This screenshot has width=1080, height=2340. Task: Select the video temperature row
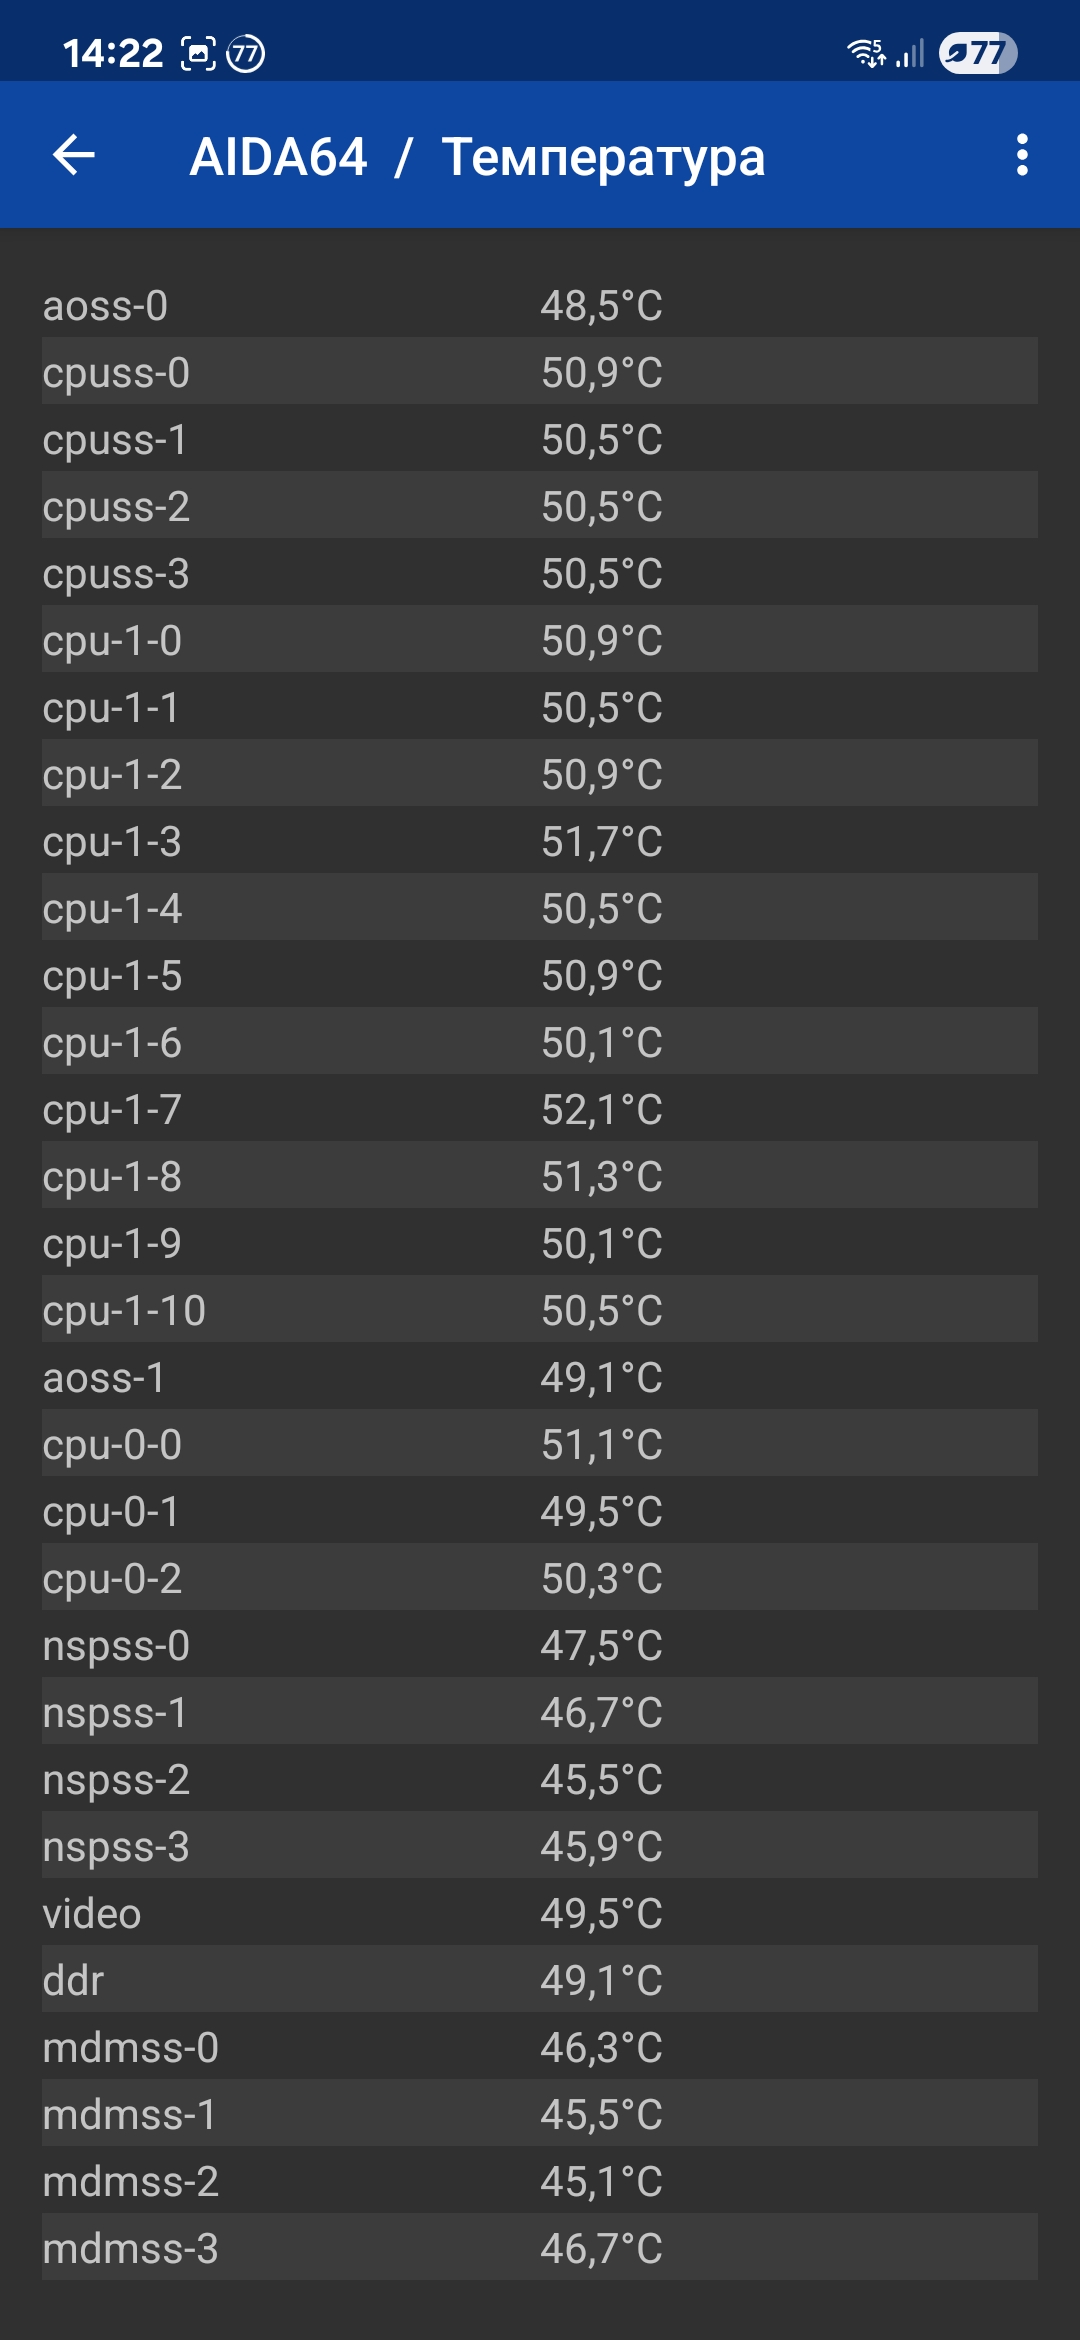tap(540, 1913)
